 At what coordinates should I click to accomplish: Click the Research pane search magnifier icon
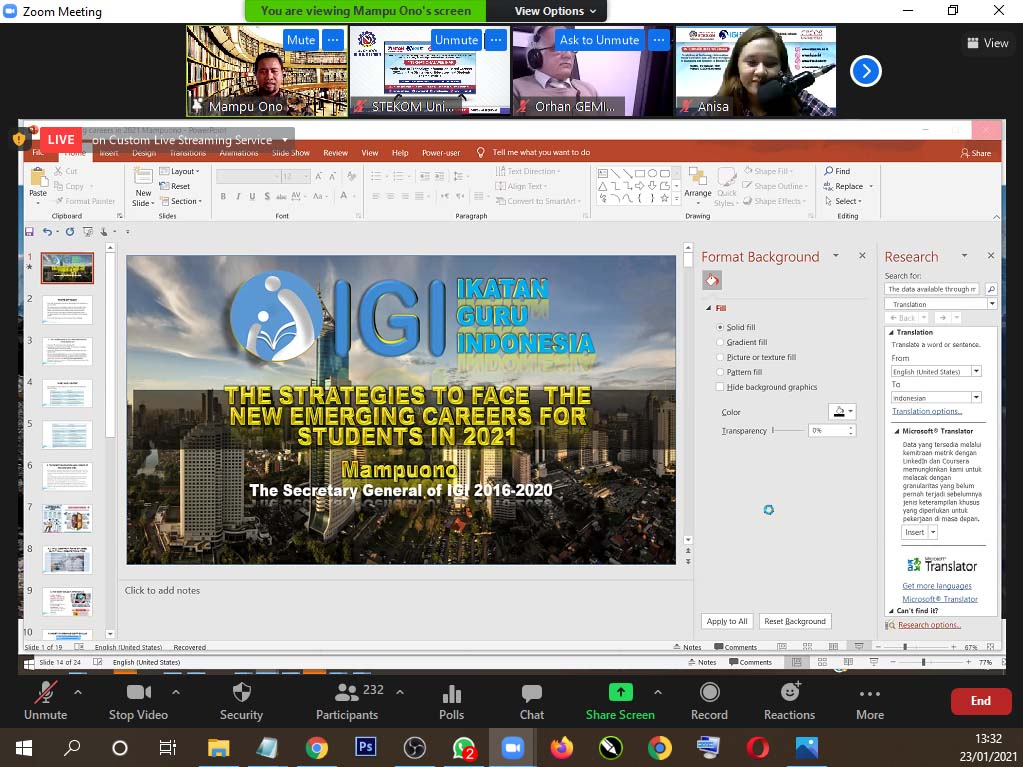991,289
